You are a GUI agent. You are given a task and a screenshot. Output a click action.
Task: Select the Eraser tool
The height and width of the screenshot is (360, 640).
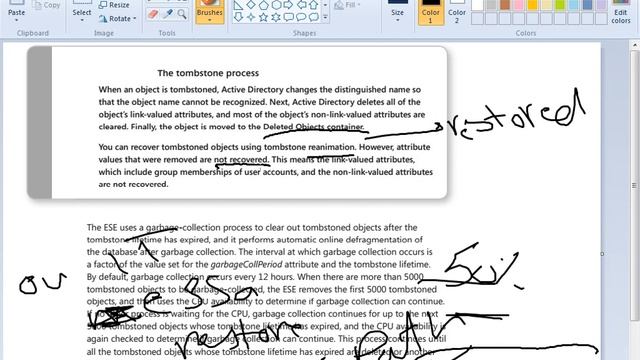pyautogui.click(x=153, y=15)
